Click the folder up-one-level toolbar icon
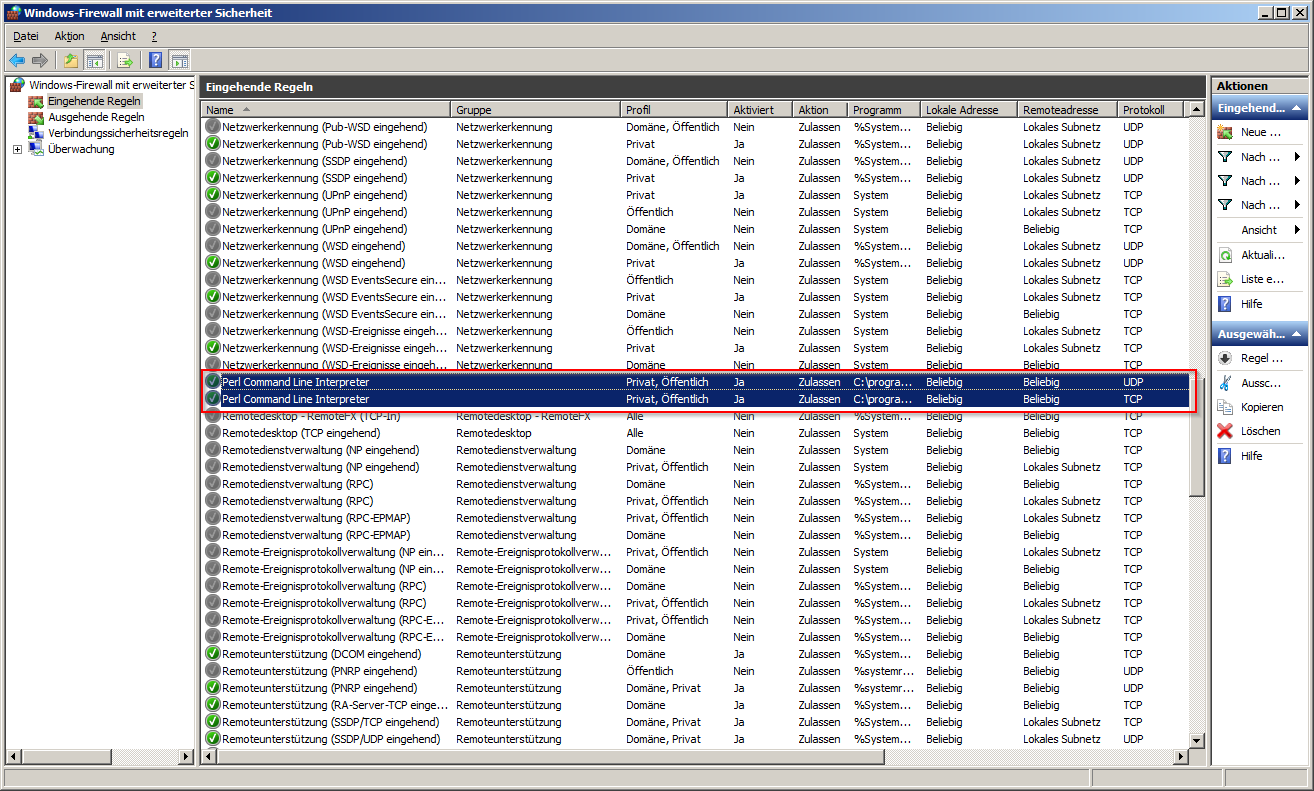Viewport: 1314px width, 791px height. (x=71, y=60)
